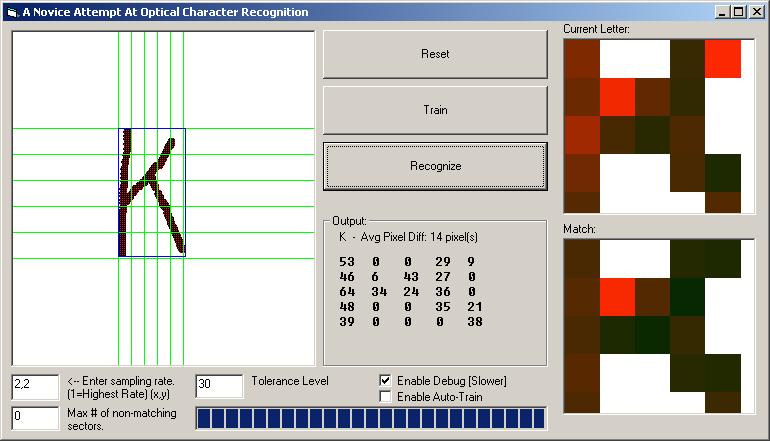Focus the sampling rate field showing 2,2
Image resolution: width=770 pixels, height=441 pixels.
[x=35, y=387]
